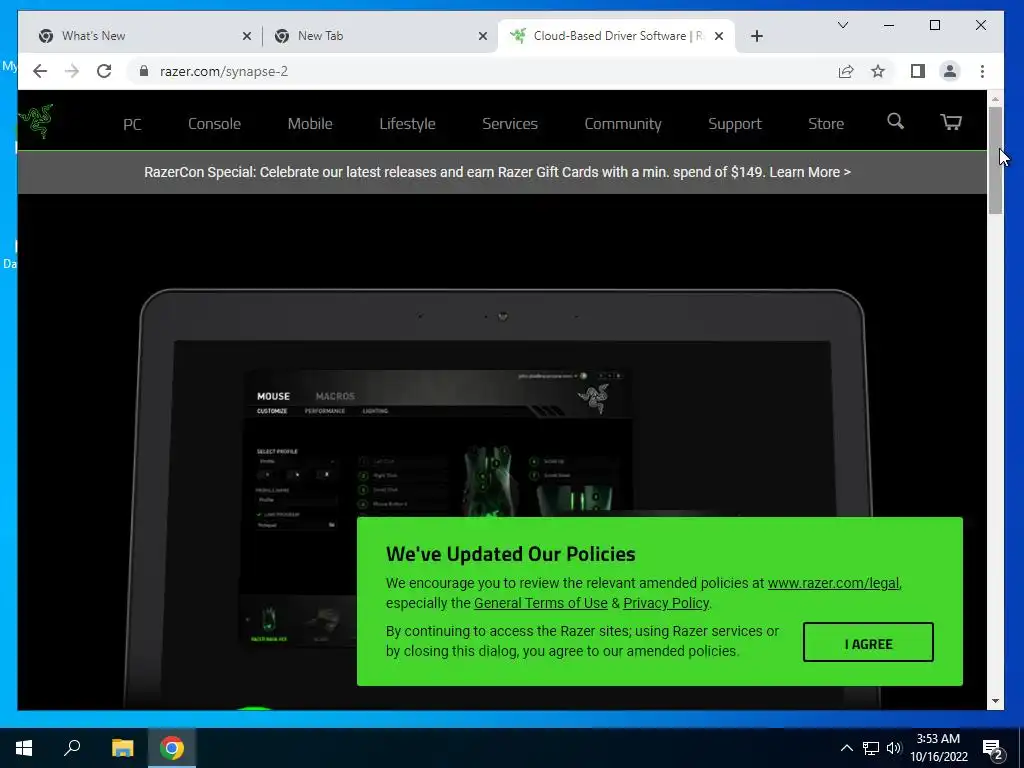The image size is (1024, 768).
Task: Click the page vertical scrollbar thumb
Action: (995, 160)
